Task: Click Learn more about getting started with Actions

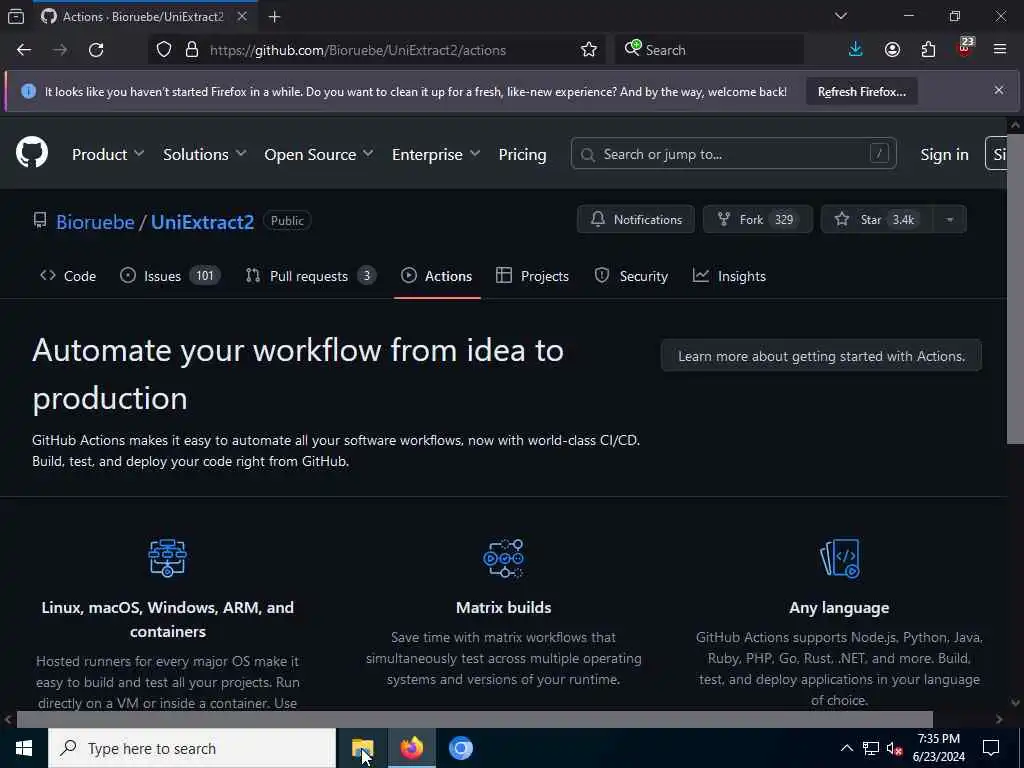Action: [821, 356]
